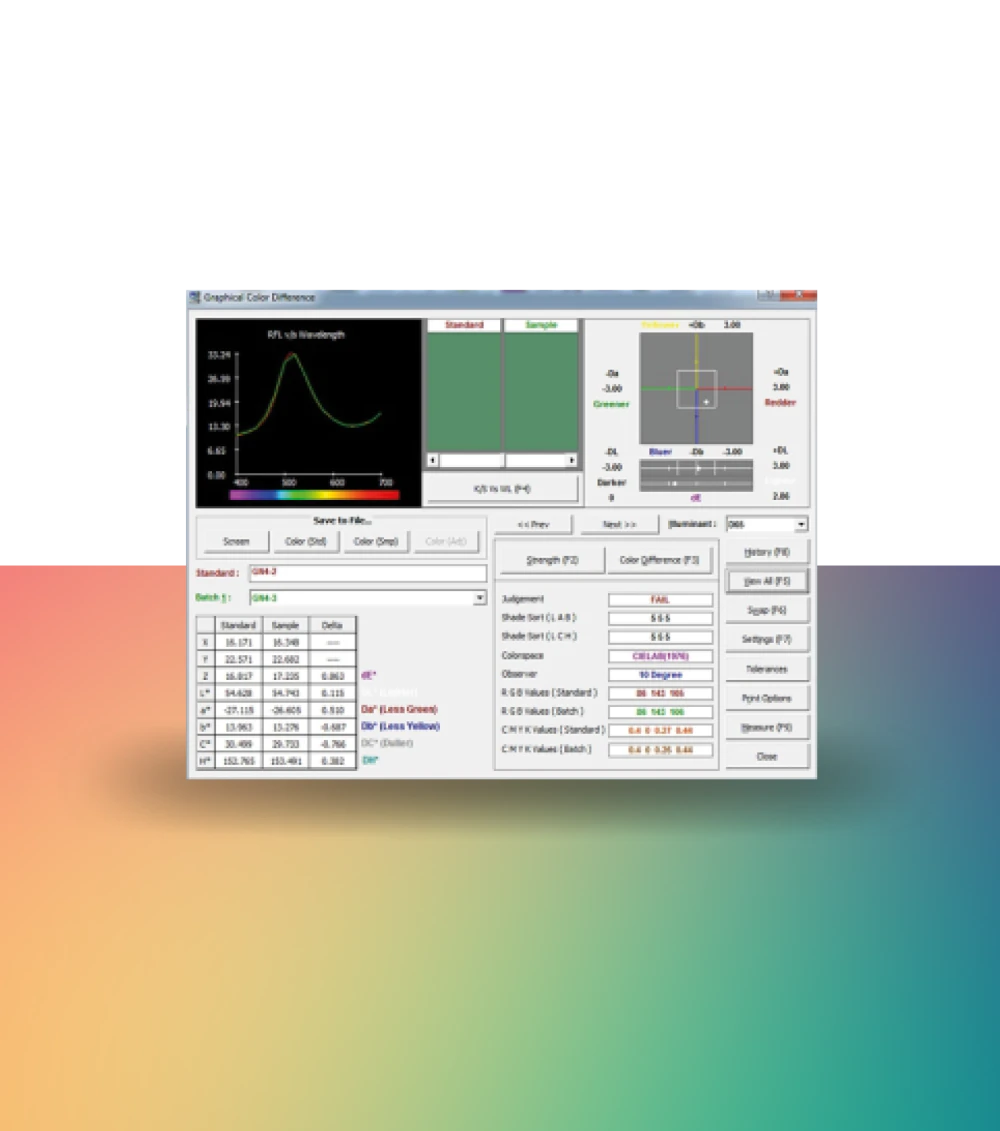Screen dimensions: 1000x1131
Task: Advance to the next batch with Next >>
Action: 619,524
